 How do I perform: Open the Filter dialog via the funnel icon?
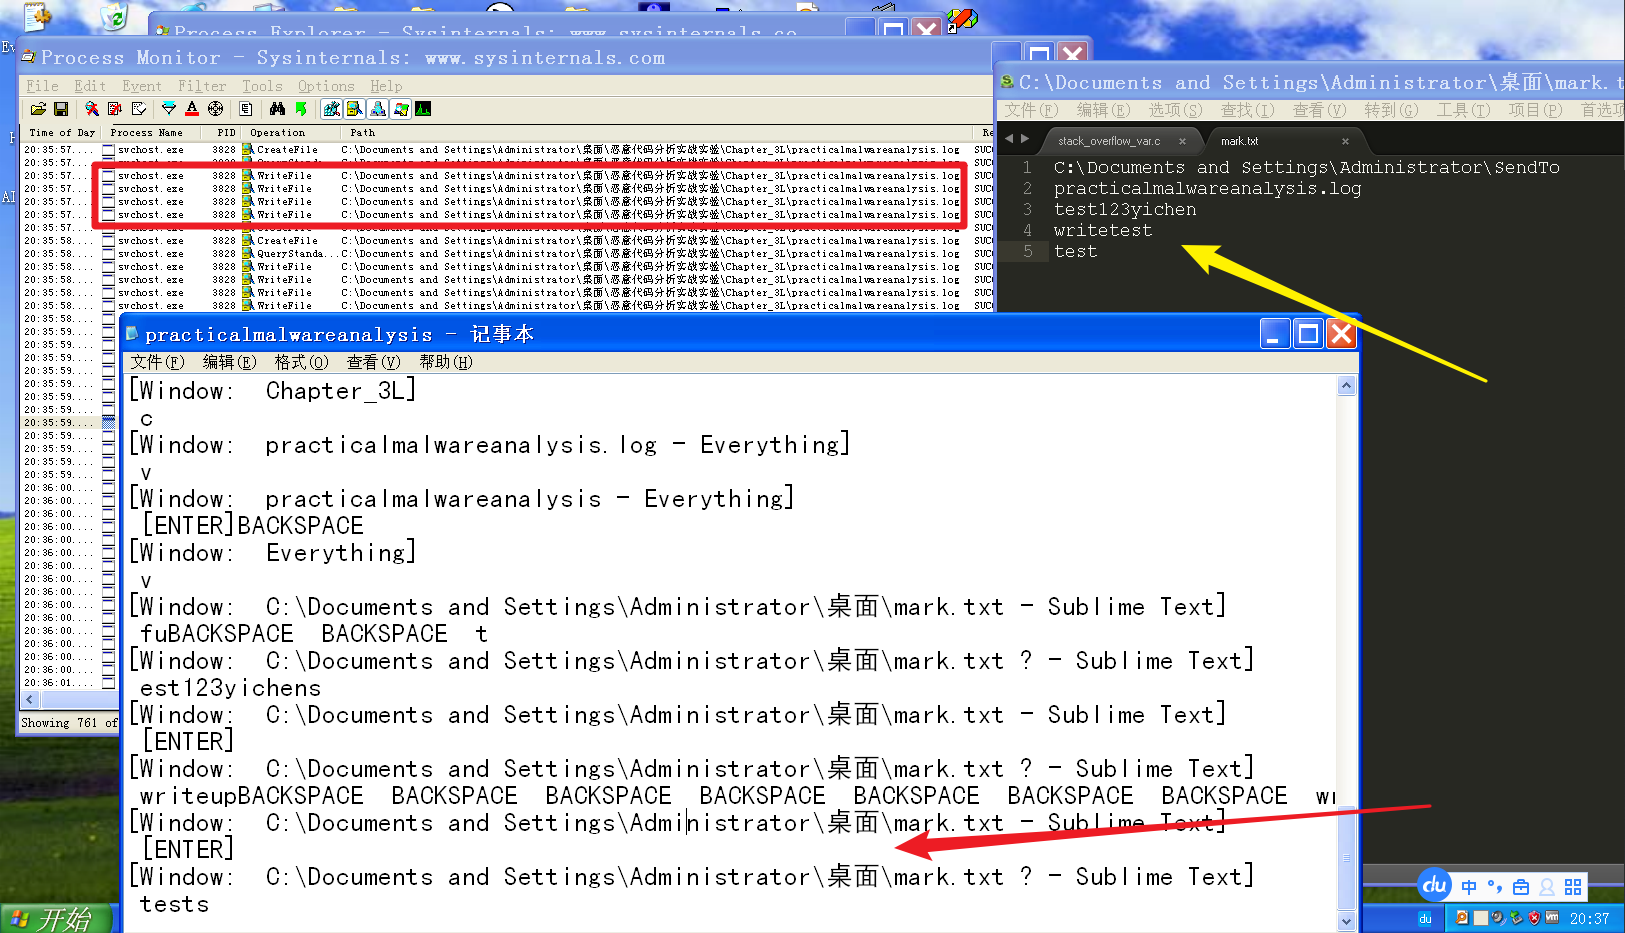(x=169, y=109)
